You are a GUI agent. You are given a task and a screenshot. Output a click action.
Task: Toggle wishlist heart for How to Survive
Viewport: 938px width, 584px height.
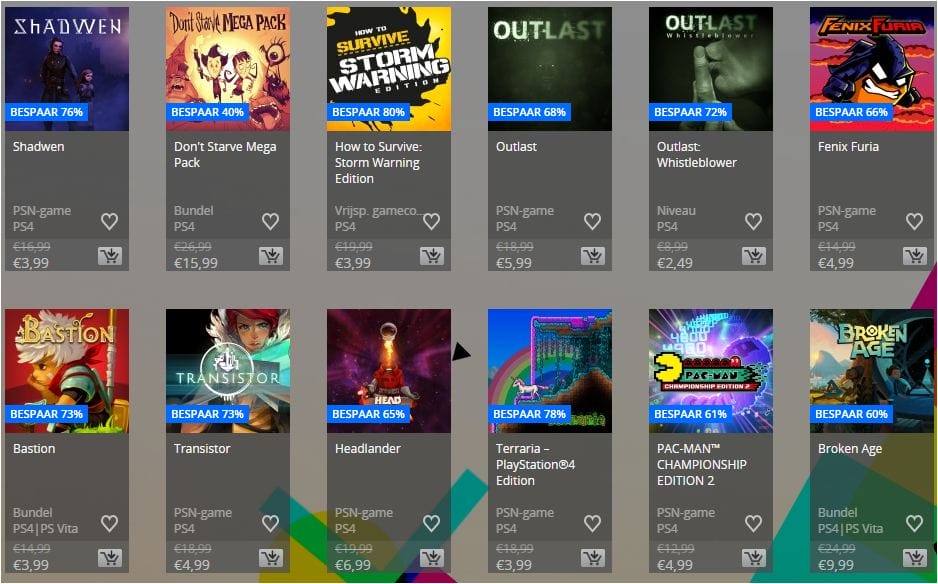pyautogui.click(x=431, y=221)
